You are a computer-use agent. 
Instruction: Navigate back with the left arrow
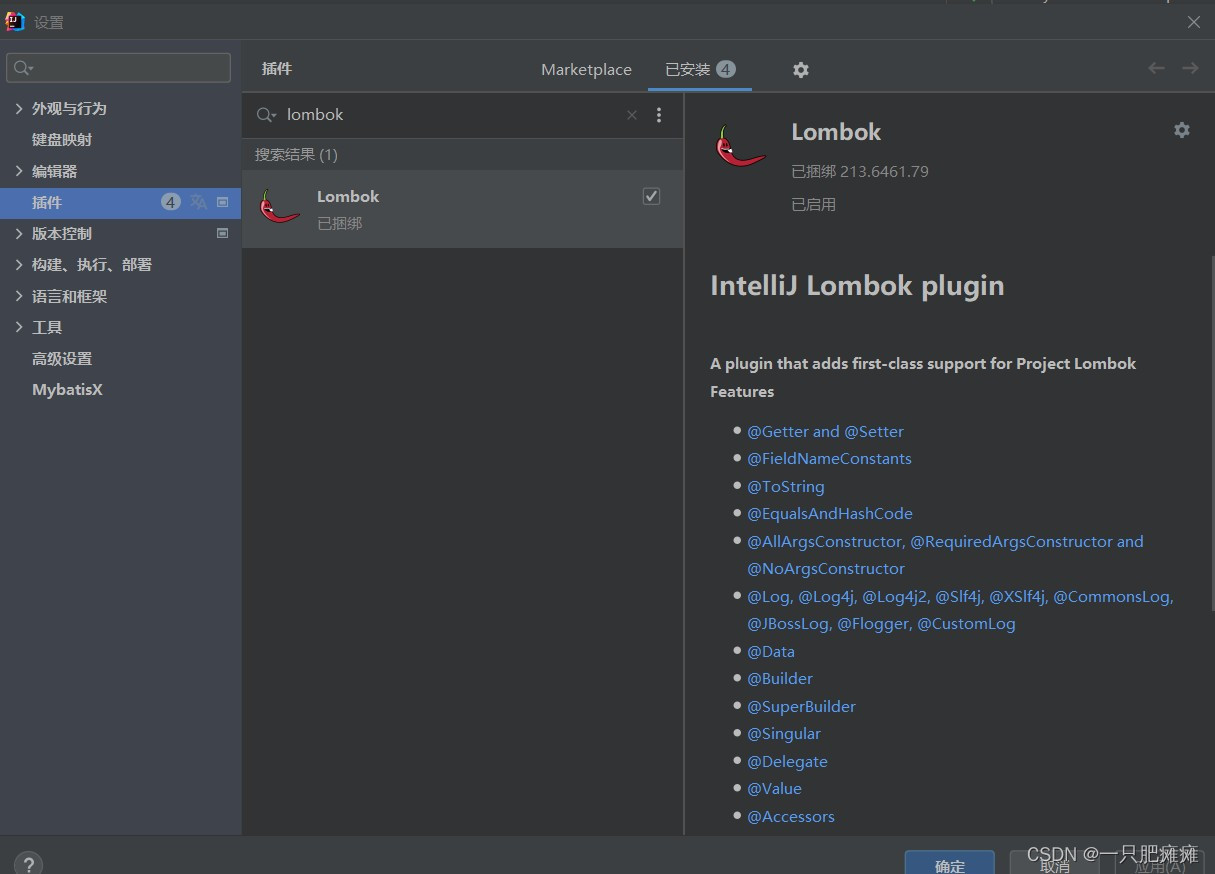[x=1156, y=68]
